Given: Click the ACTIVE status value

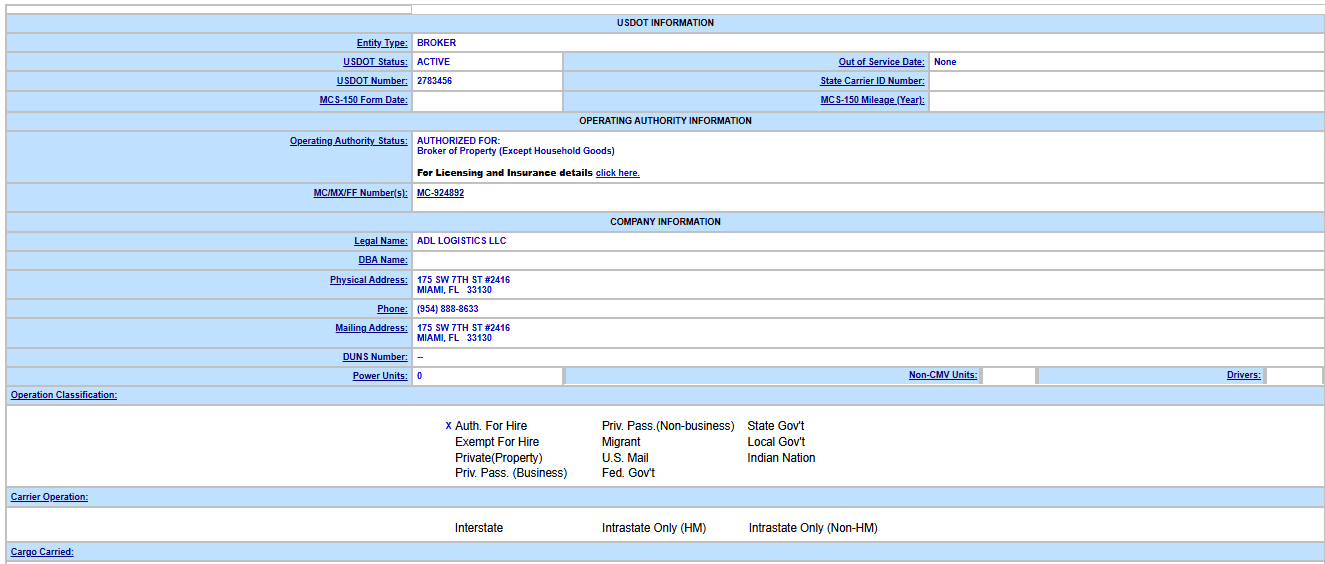Looking at the screenshot, I should 433,62.
